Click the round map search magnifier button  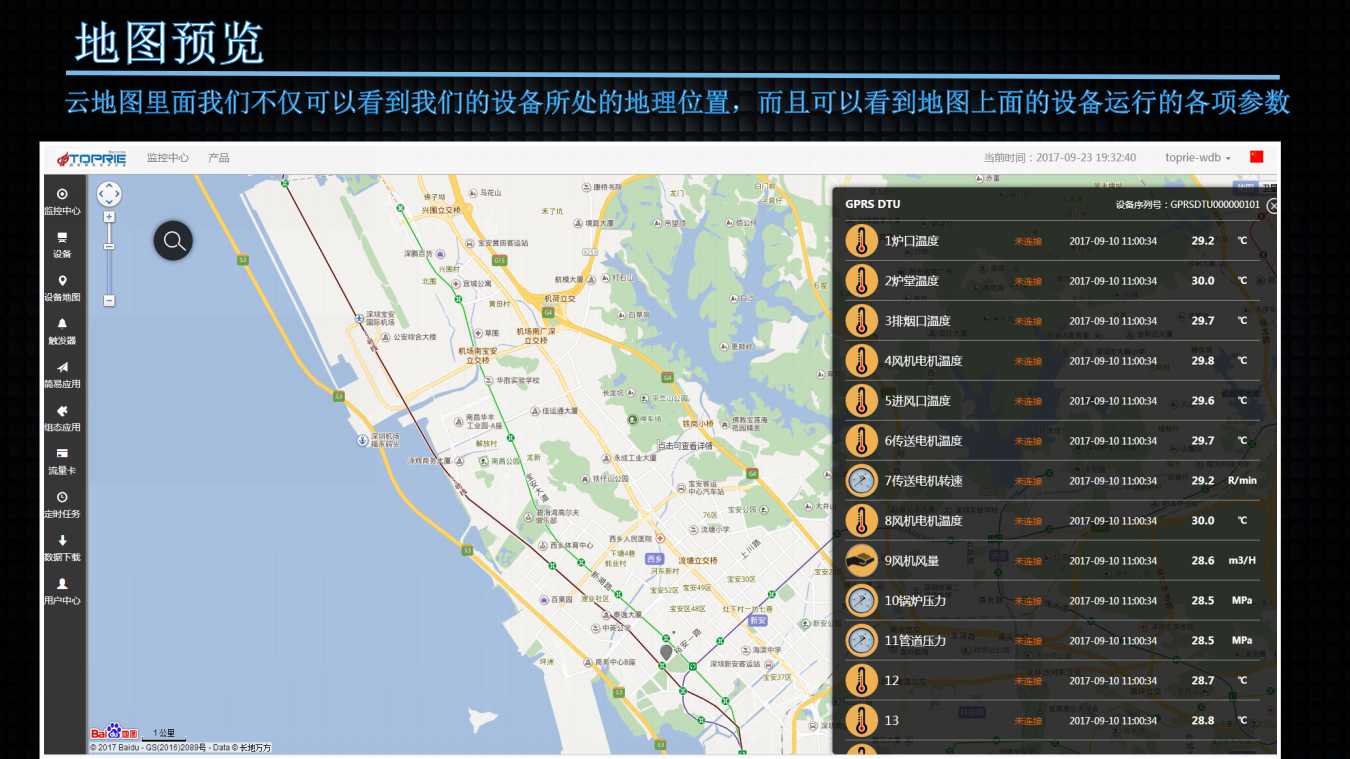click(x=173, y=241)
